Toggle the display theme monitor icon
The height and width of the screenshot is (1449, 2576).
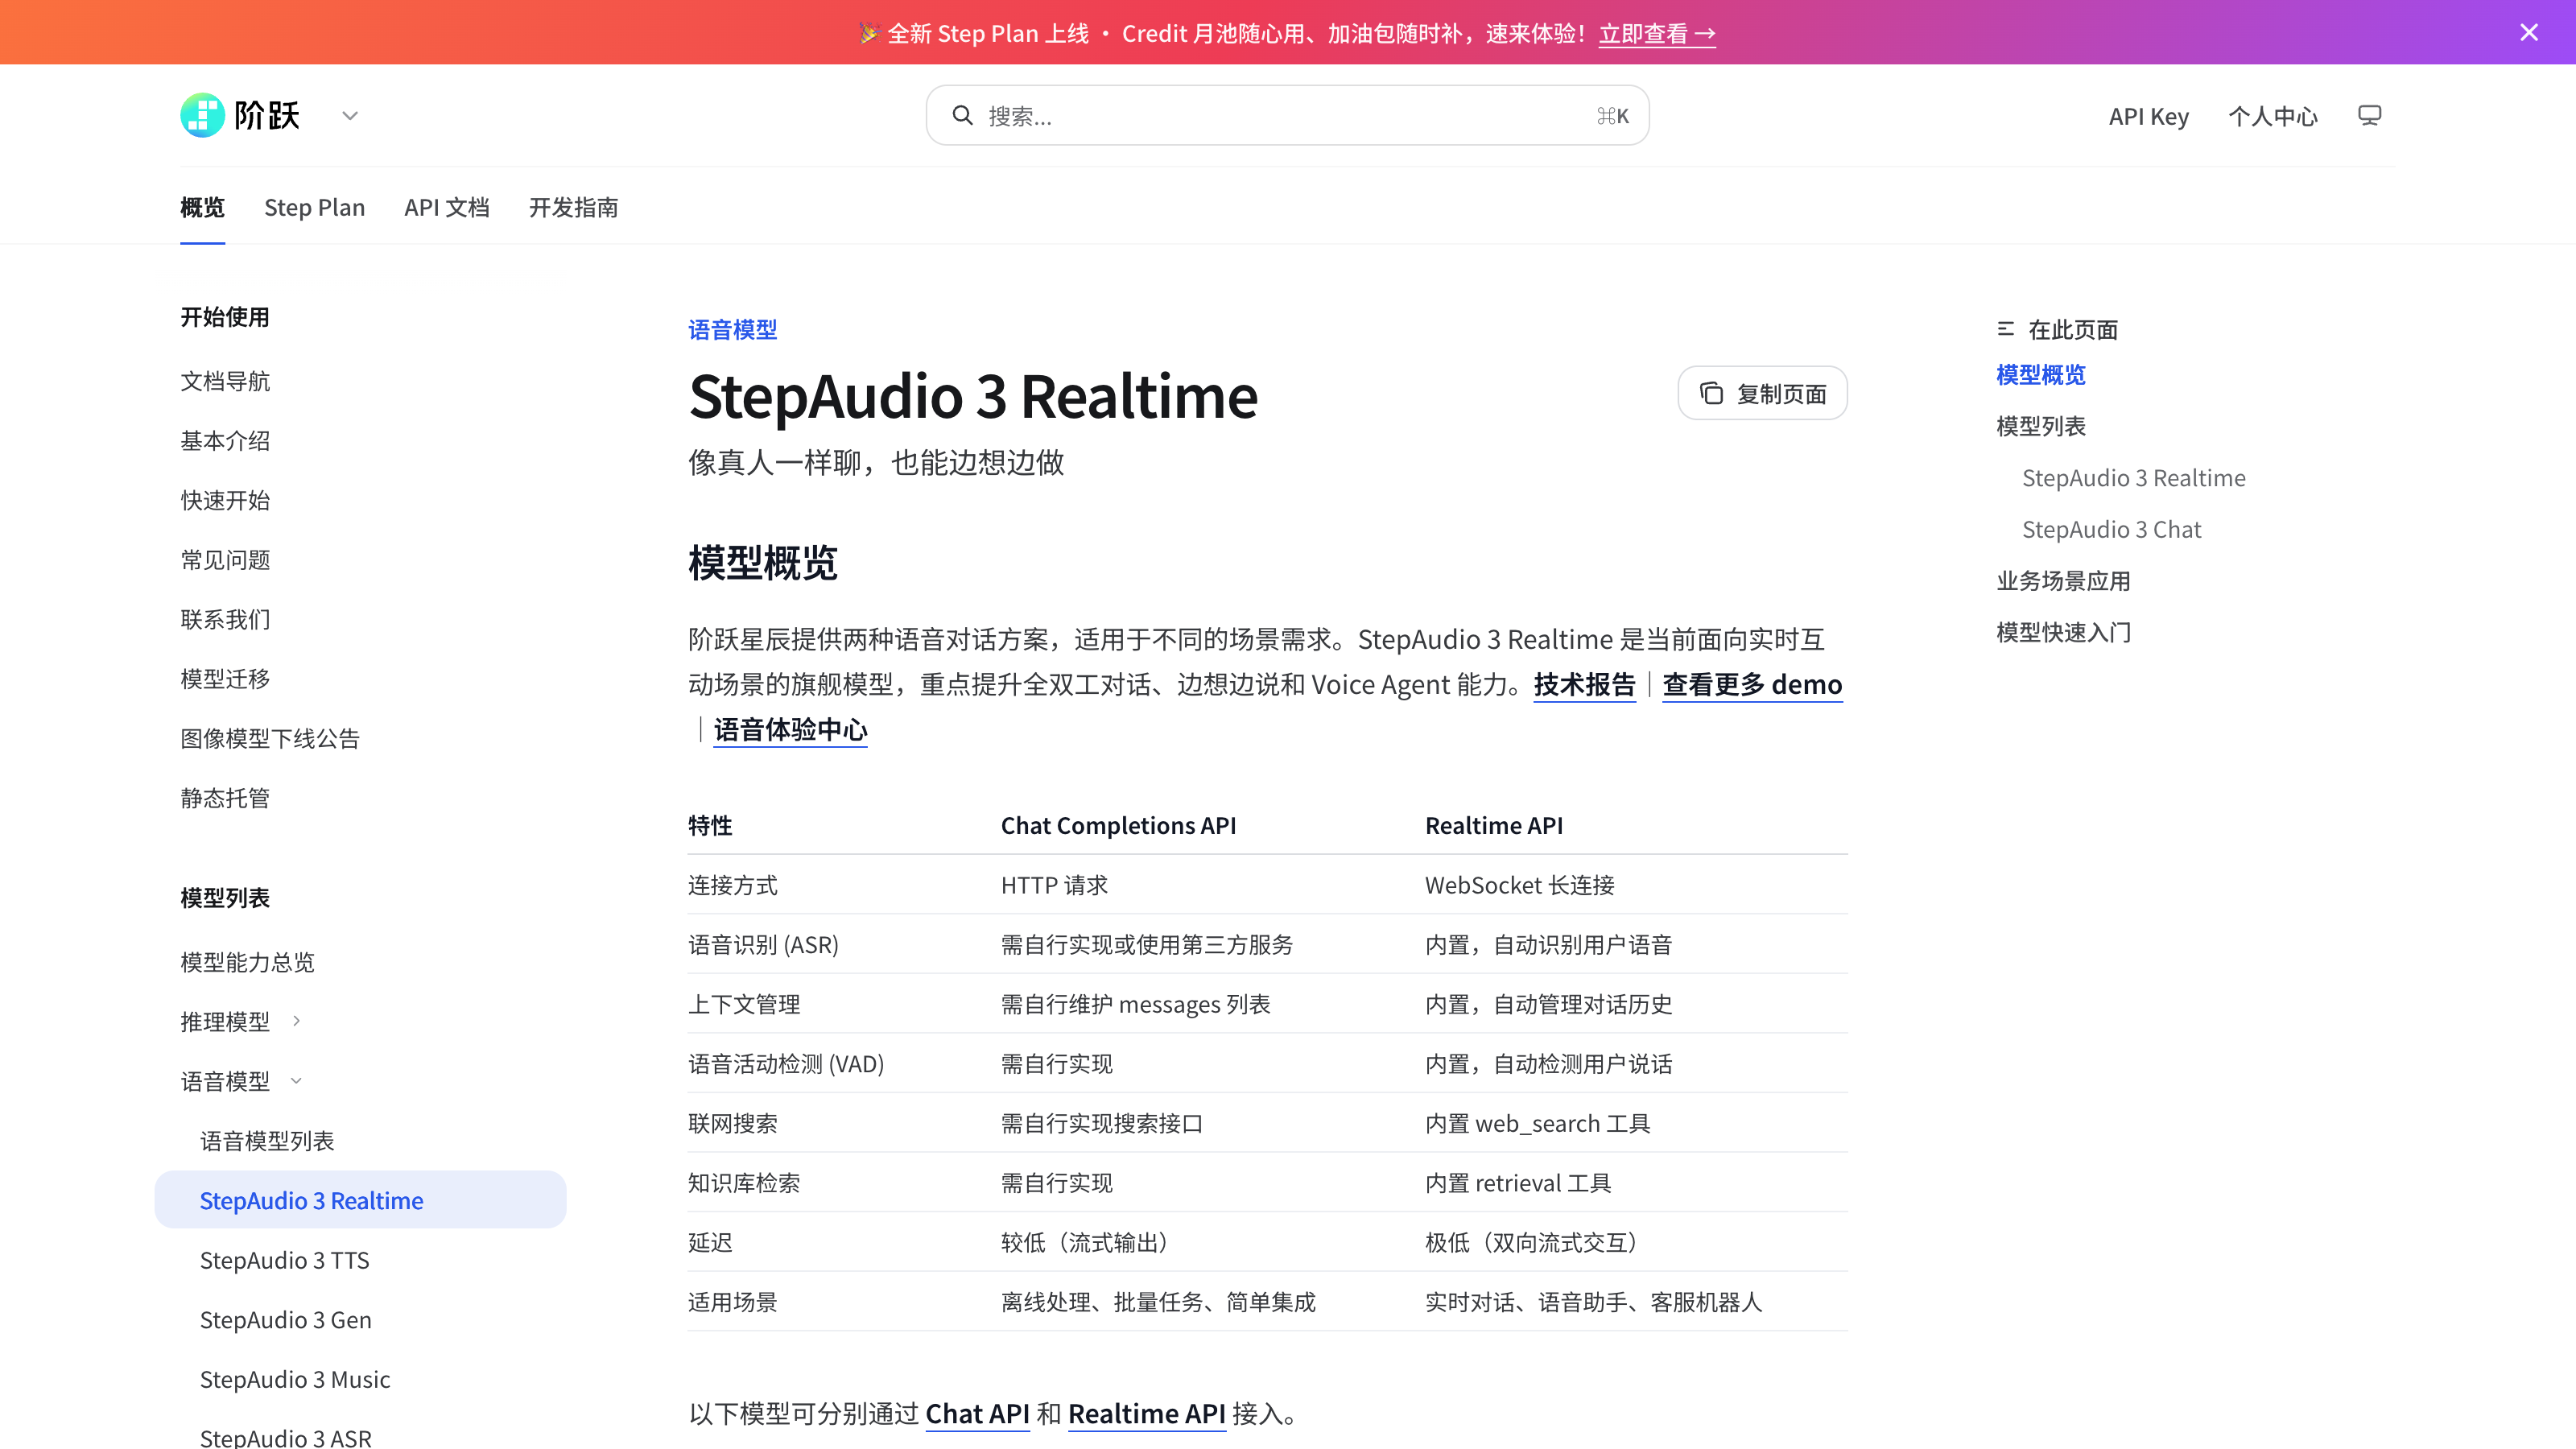[2369, 116]
